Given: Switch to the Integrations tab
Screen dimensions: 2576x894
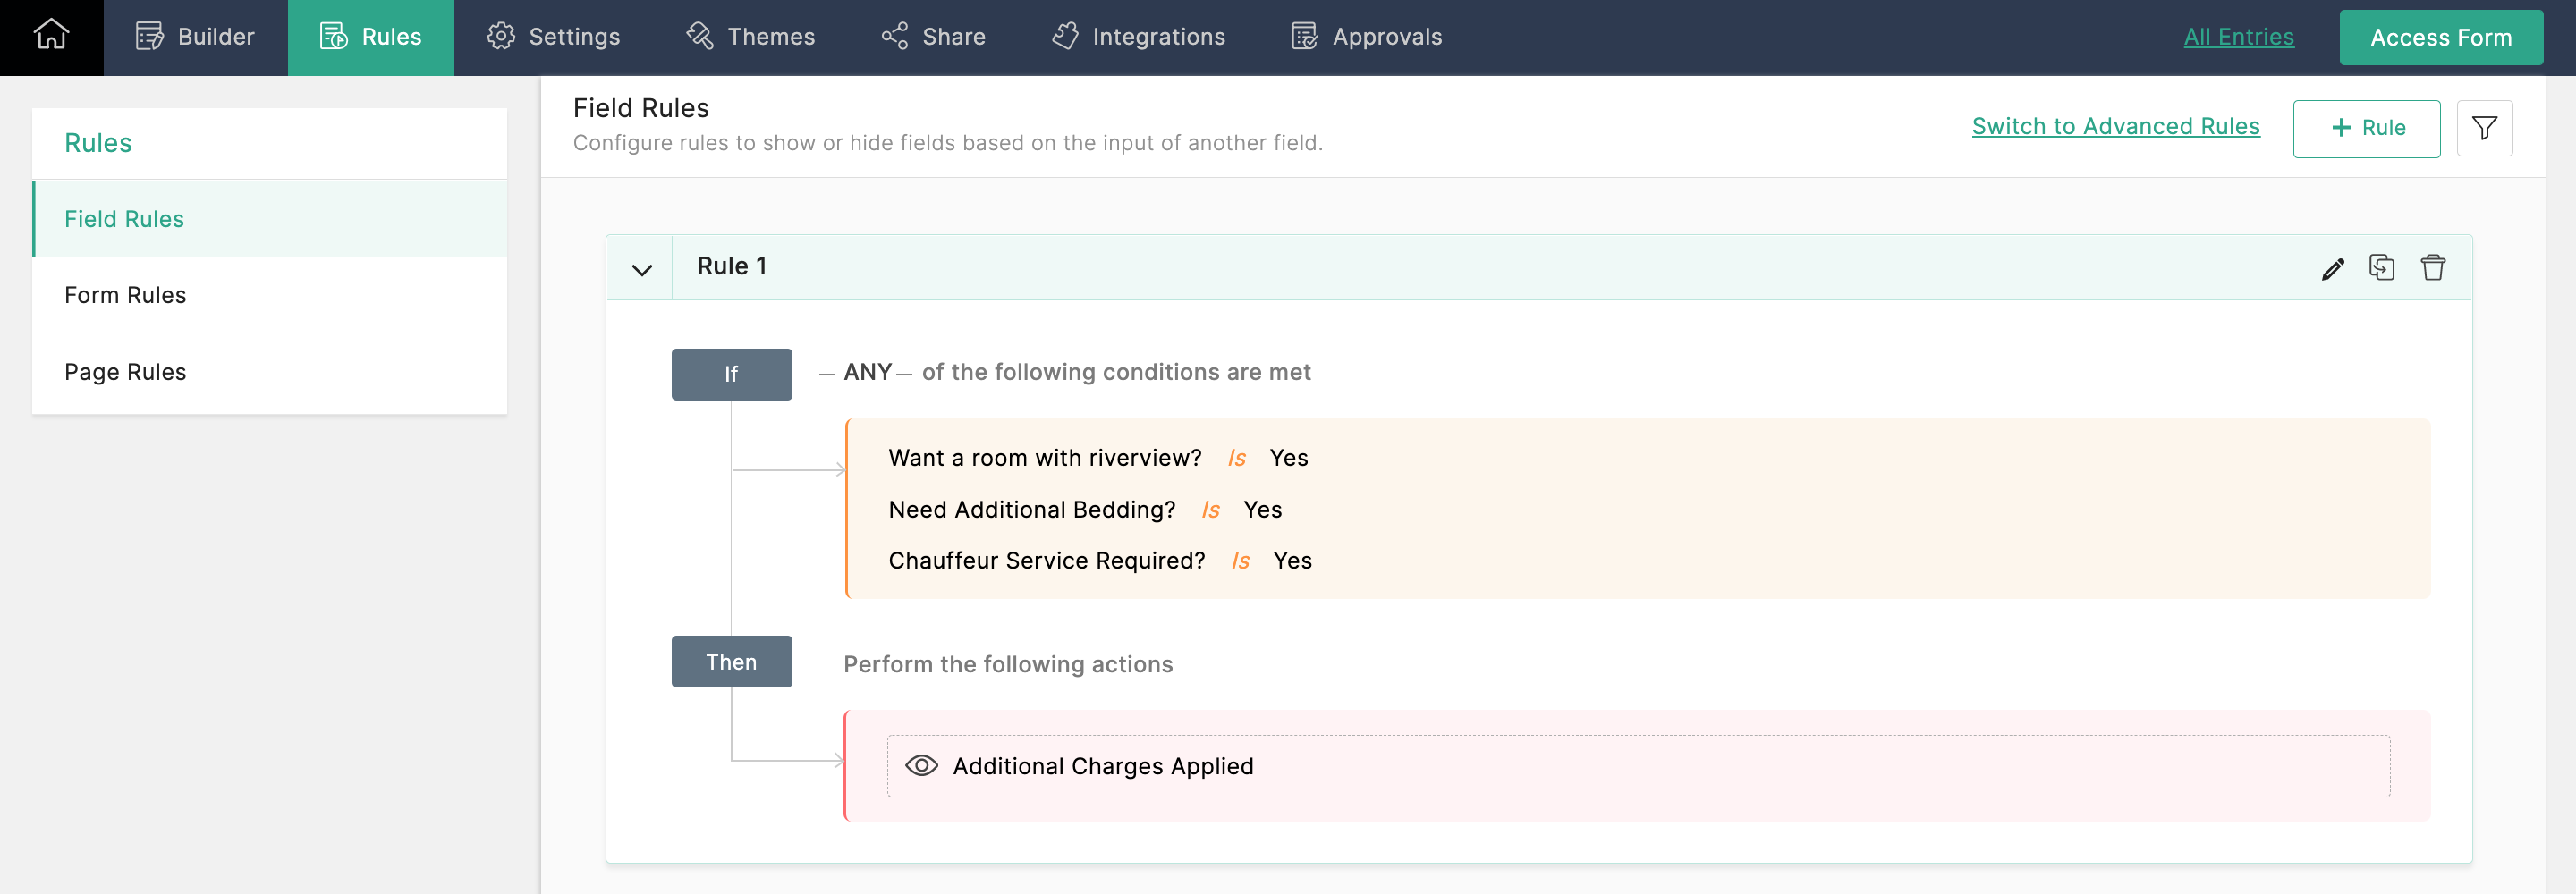Looking at the screenshot, I should point(1138,37).
